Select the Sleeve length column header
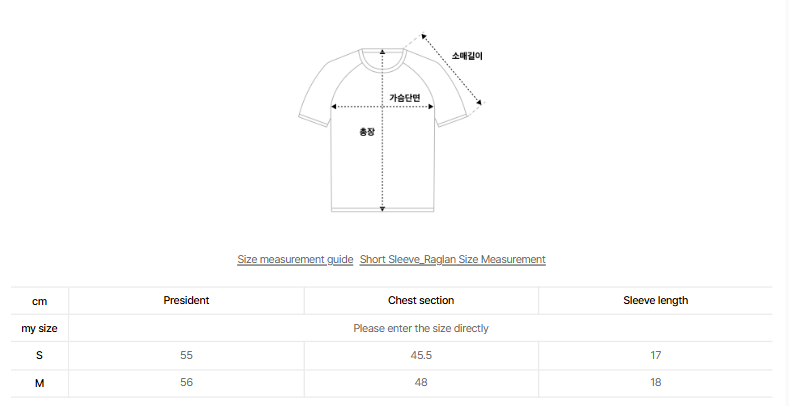Image resolution: width=789 pixels, height=406 pixels. click(655, 300)
